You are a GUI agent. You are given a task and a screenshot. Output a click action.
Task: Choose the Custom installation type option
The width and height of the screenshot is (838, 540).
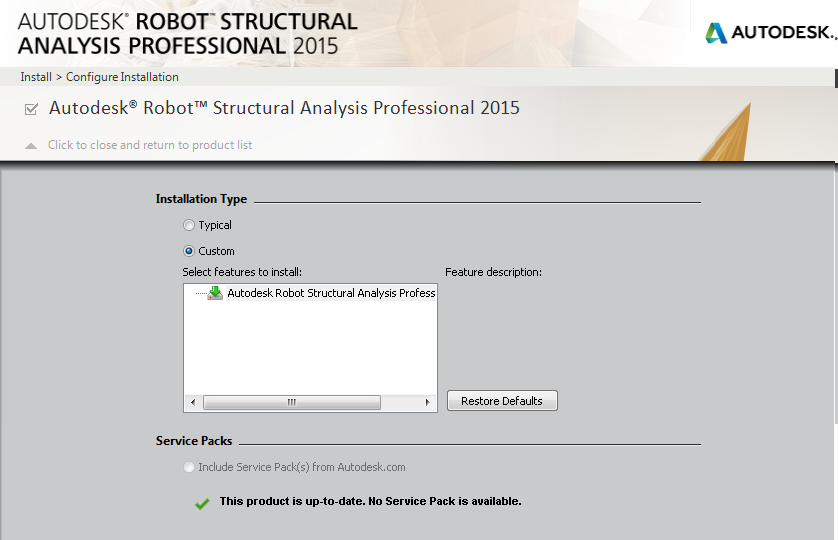tap(189, 251)
